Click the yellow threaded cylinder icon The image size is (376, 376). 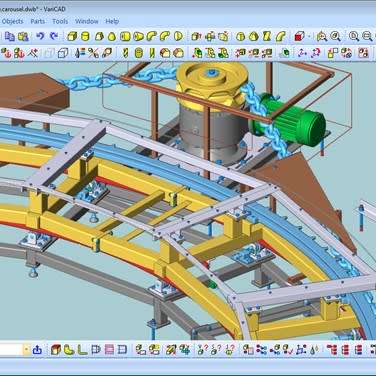(x=139, y=53)
